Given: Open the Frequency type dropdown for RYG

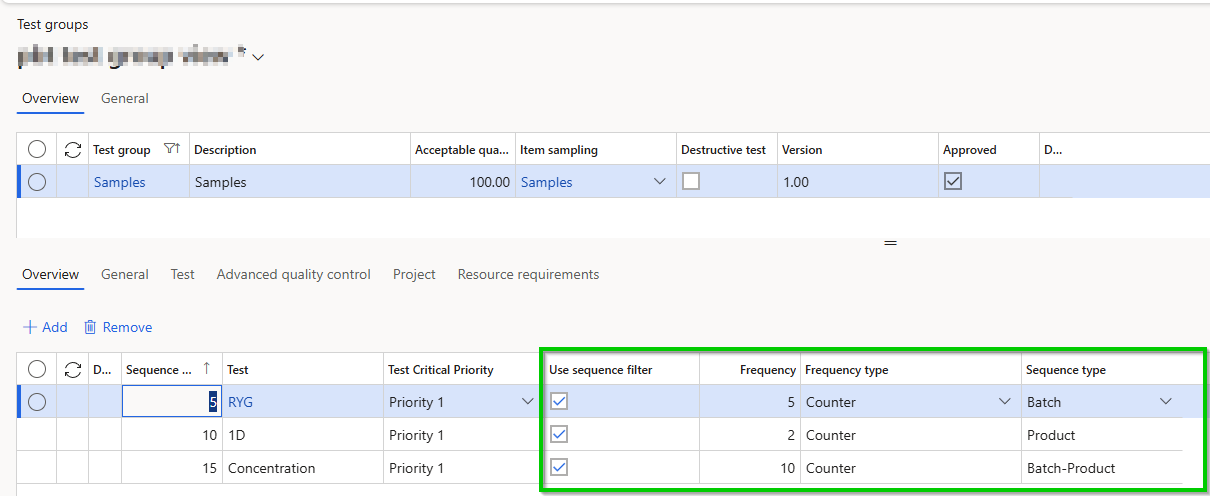Looking at the screenshot, I should pyautogui.click(x=1005, y=402).
